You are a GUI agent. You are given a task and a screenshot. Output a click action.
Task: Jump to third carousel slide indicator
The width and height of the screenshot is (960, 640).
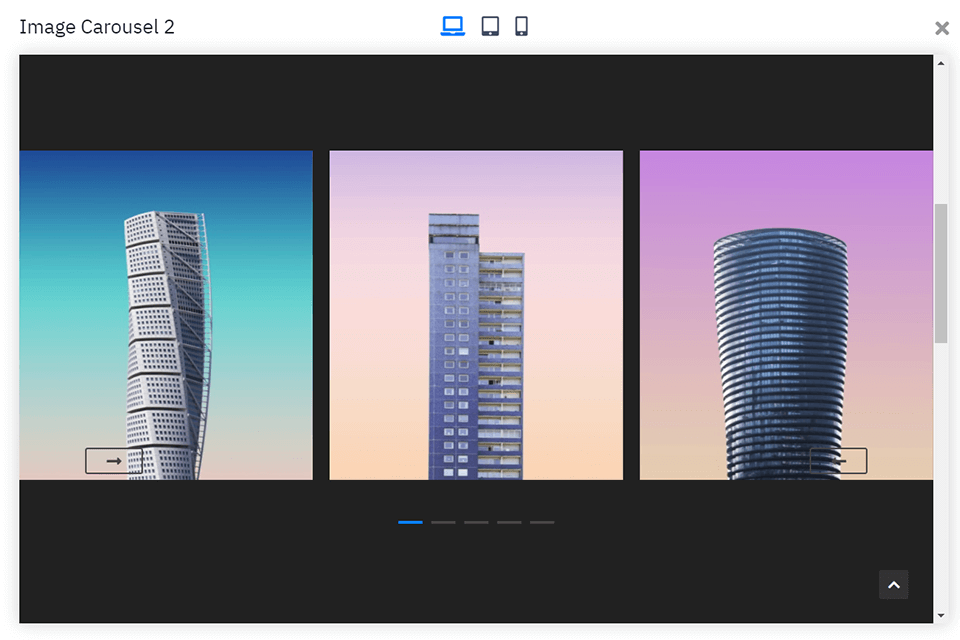click(476, 522)
